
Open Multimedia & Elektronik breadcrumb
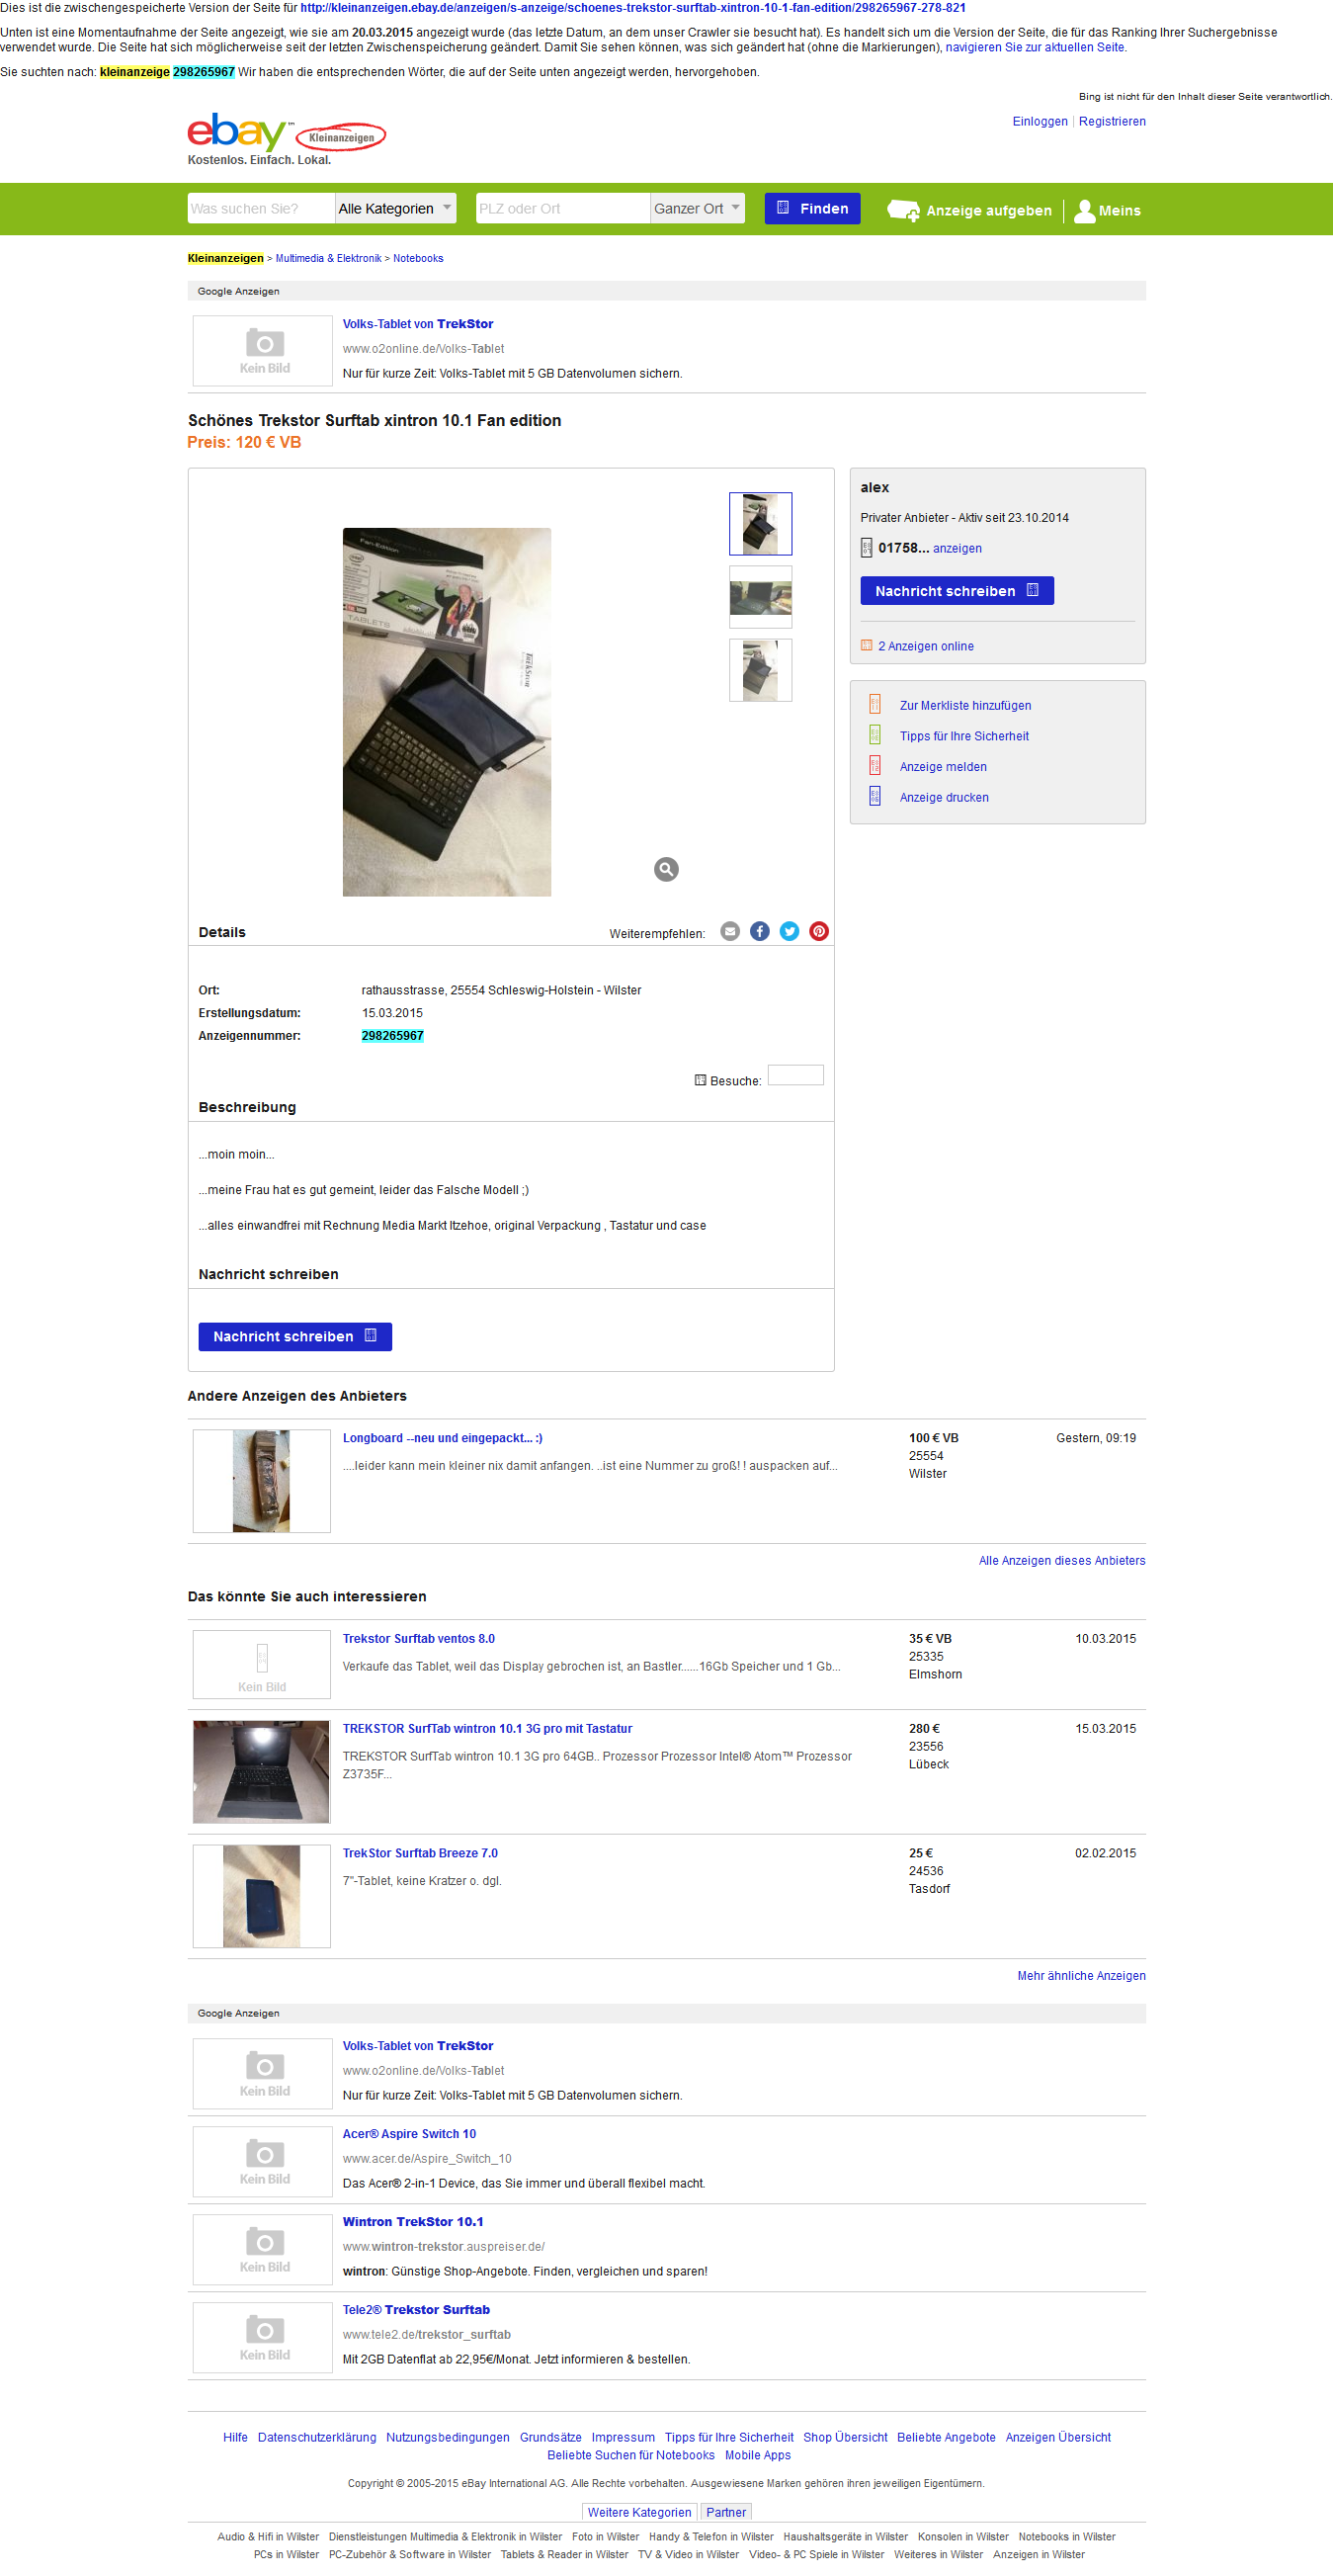[x=328, y=258]
